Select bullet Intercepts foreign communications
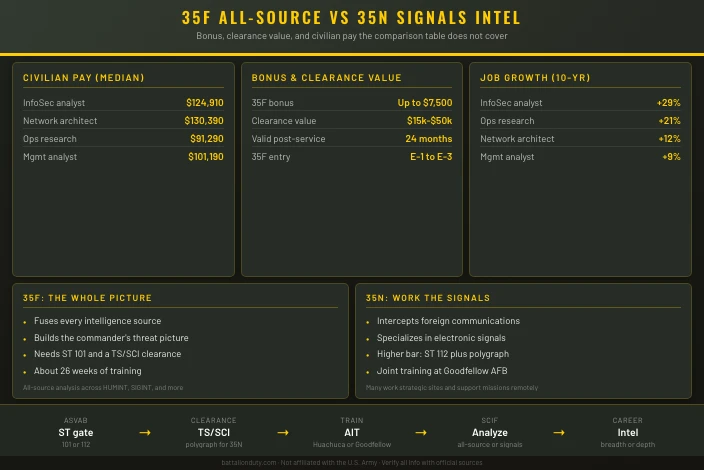Image resolution: width=704 pixels, height=470 pixels. (448, 321)
